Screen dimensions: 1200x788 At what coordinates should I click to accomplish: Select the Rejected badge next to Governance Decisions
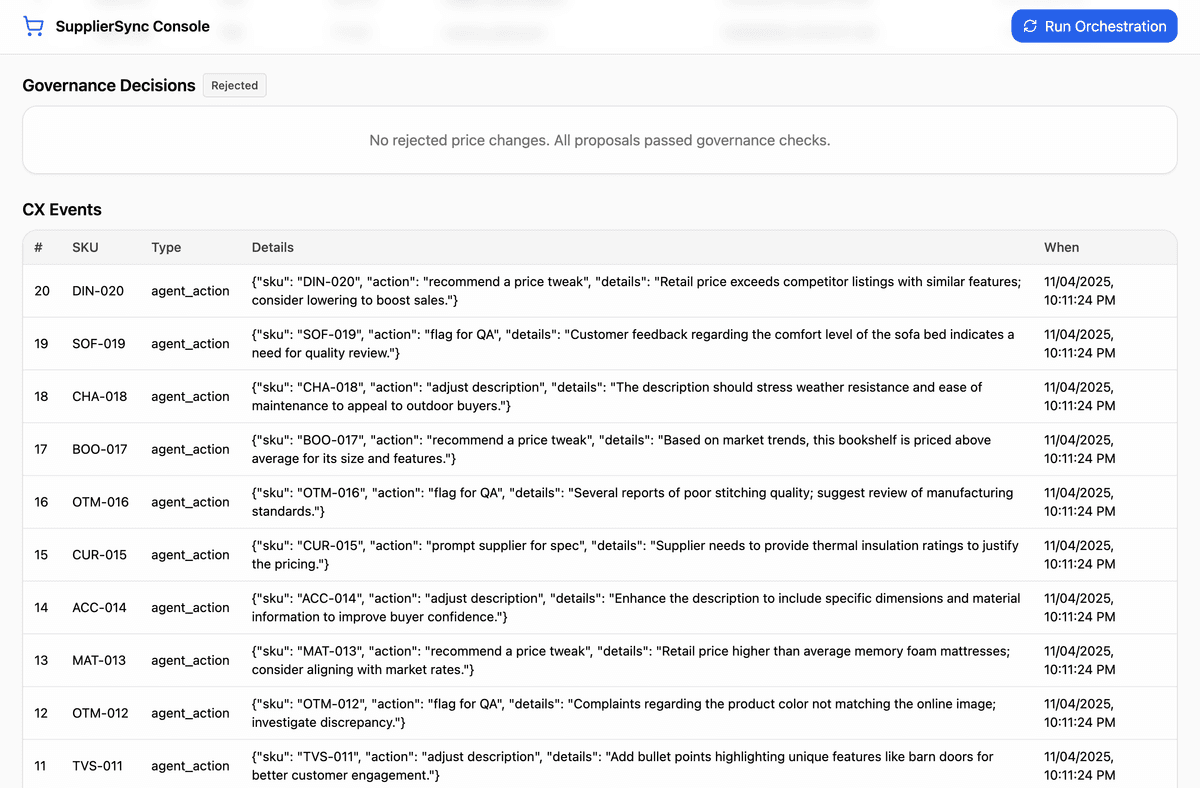tap(234, 85)
